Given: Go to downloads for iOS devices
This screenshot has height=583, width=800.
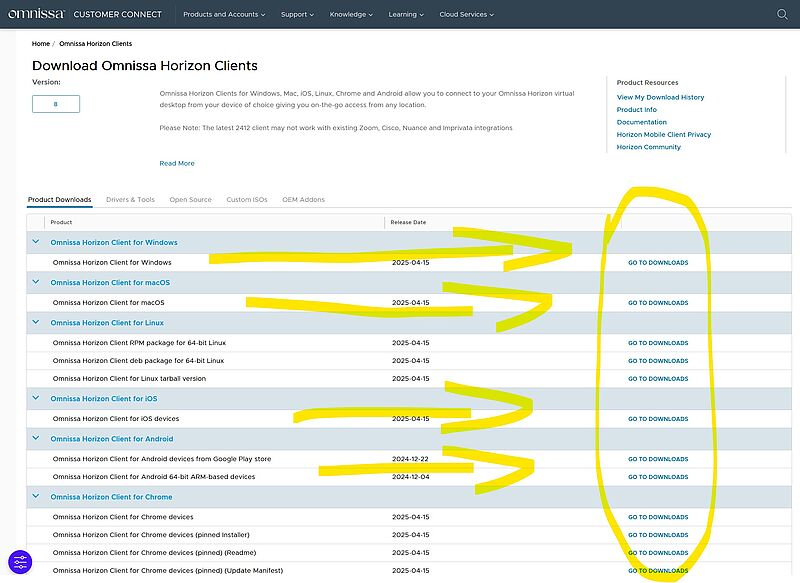Looking at the screenshot, I should point(658,419).
